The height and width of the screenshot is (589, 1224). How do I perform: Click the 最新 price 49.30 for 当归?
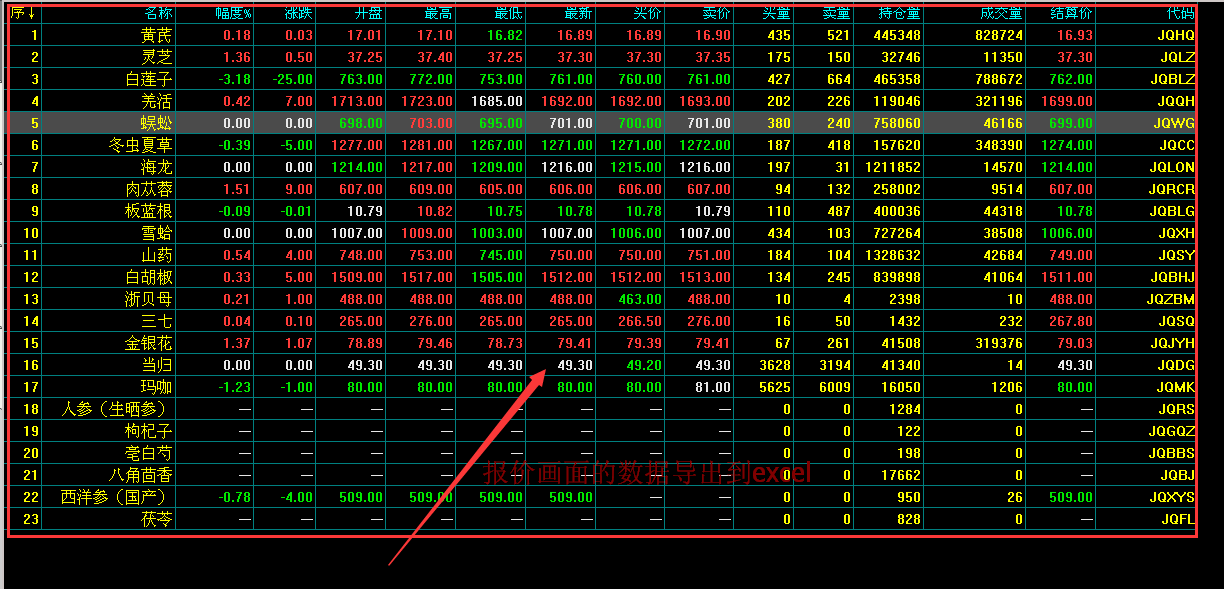tap(575, 365)
